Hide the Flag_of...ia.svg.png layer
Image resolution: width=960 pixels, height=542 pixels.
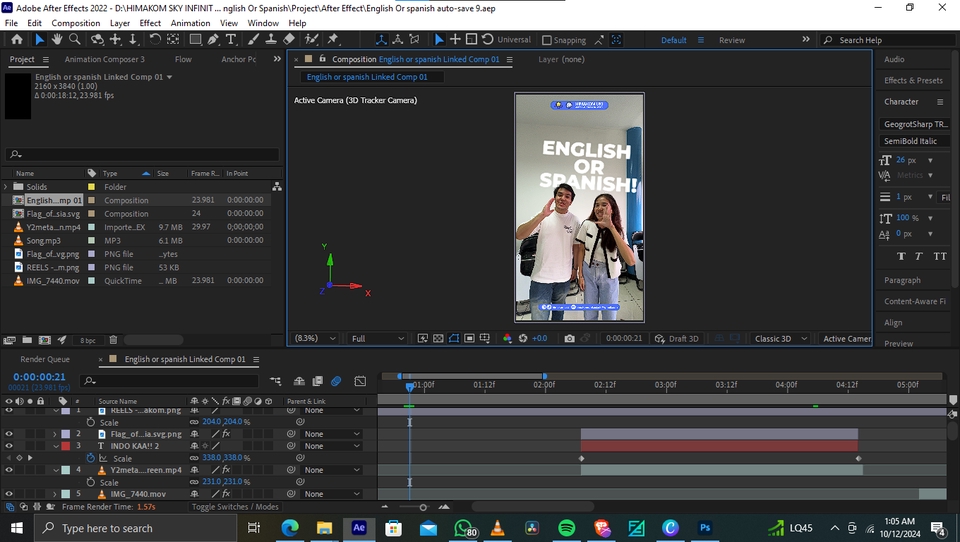pyautogui.click(x=9, y=434)
